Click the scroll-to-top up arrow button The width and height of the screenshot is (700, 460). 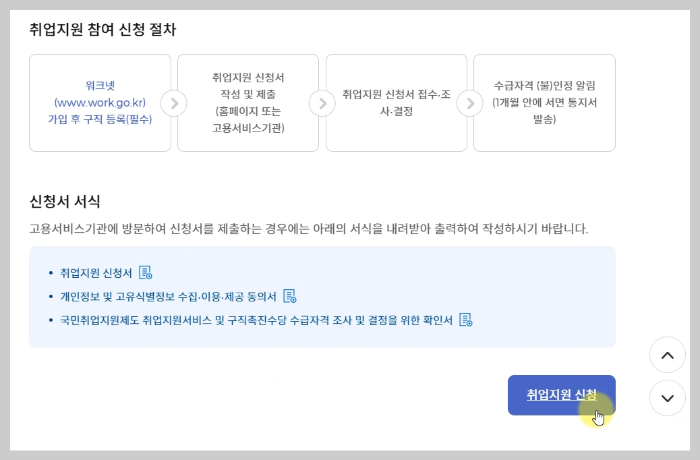(x=667, y=355)
